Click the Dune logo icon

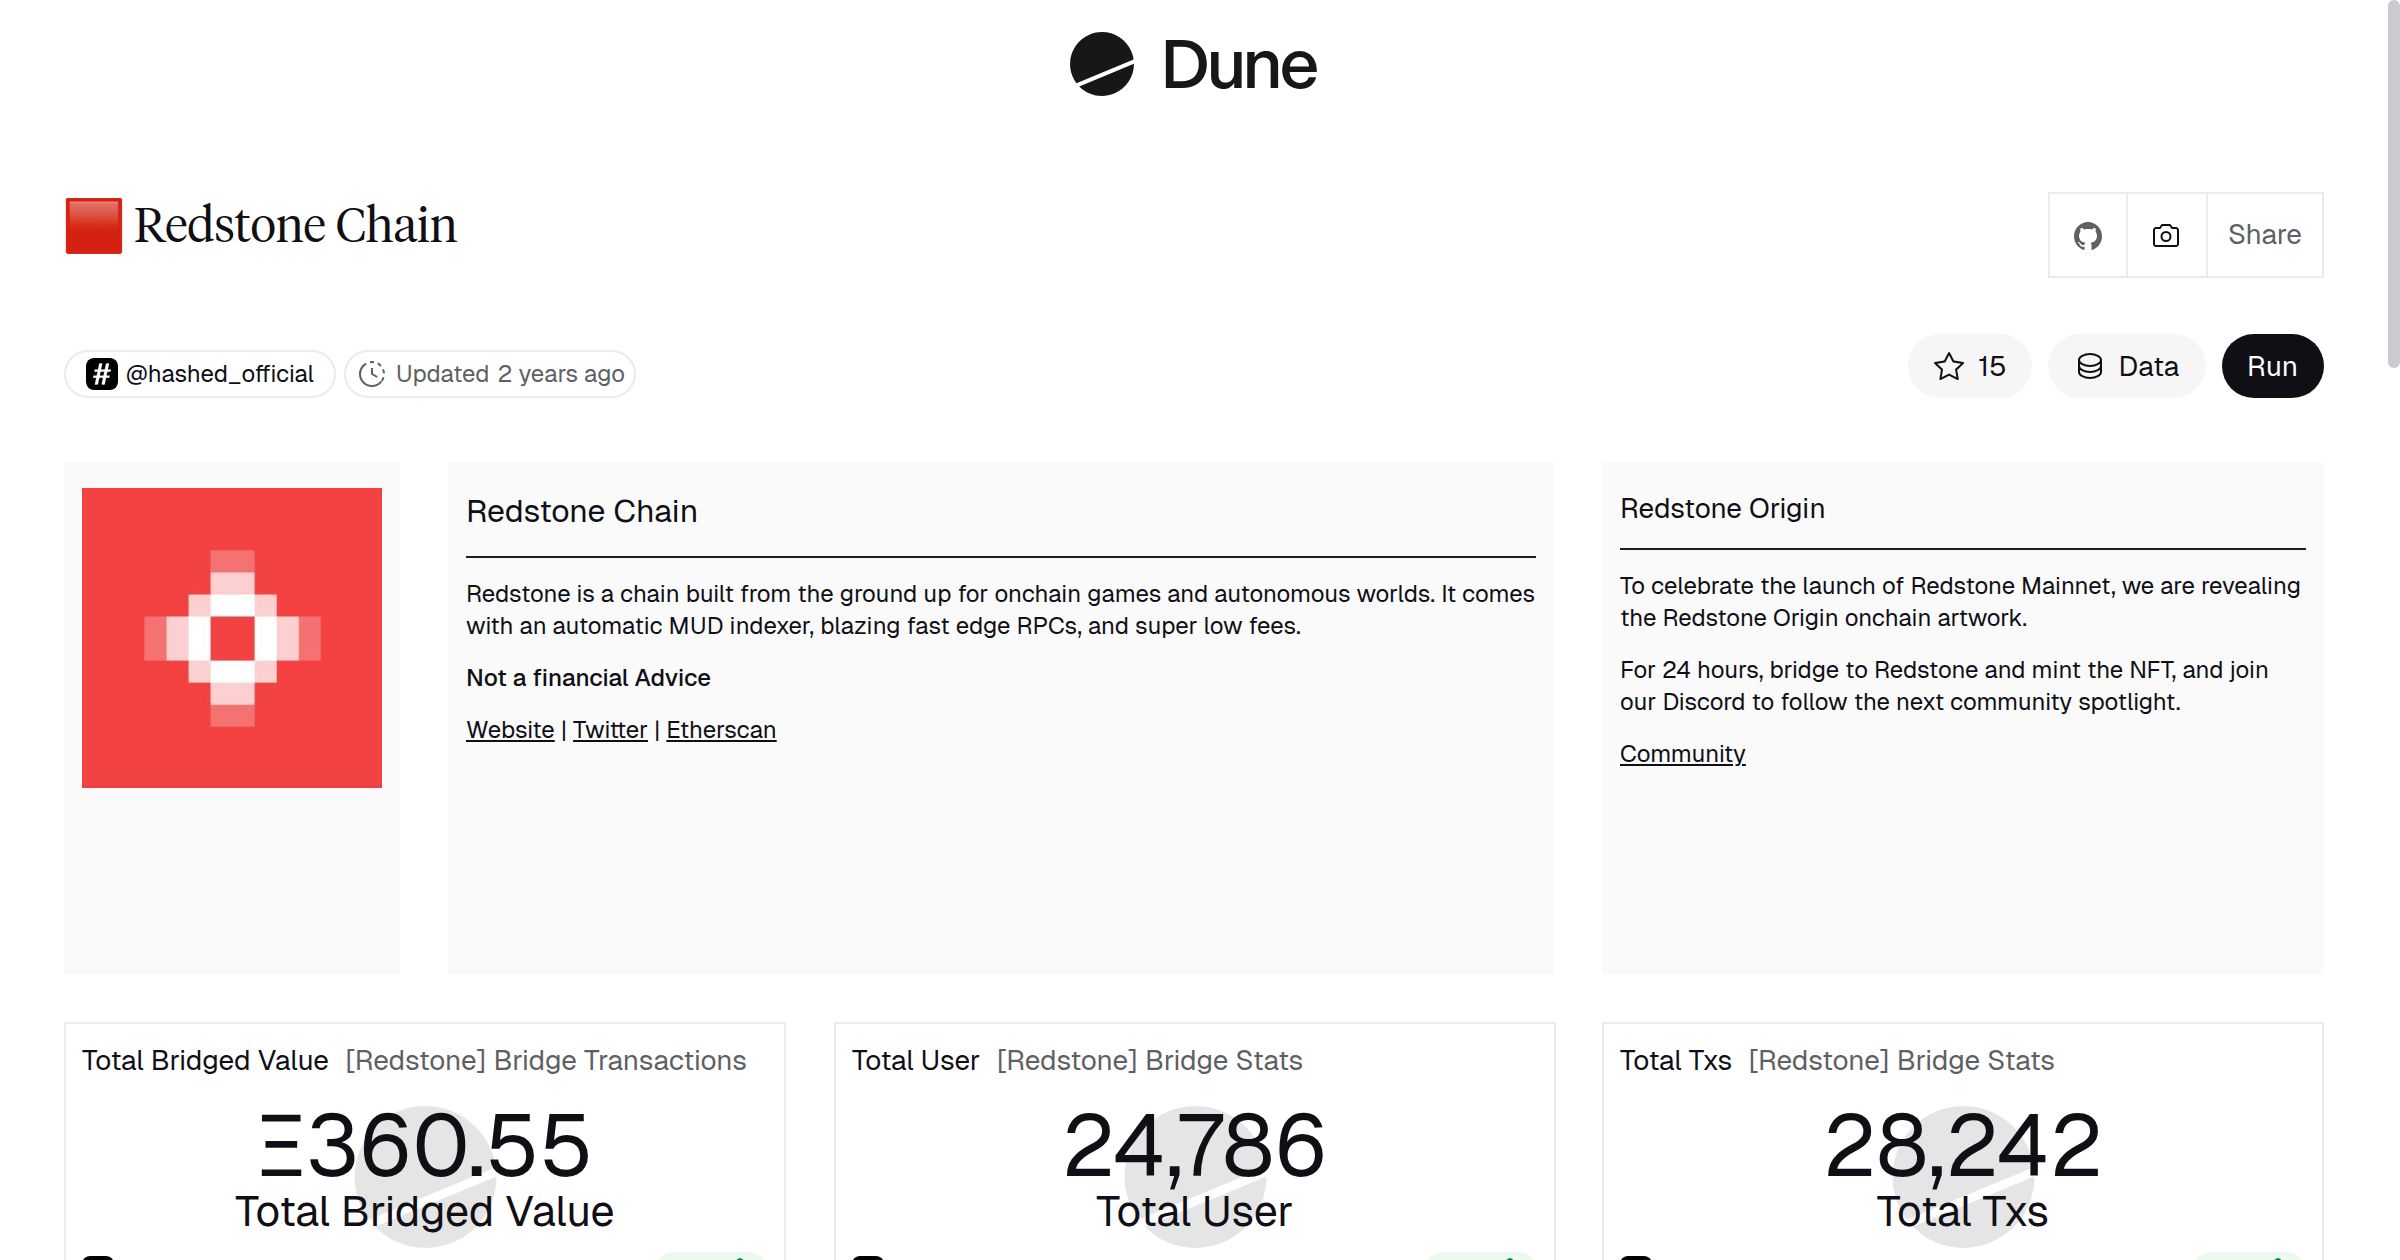[1101, 65]
